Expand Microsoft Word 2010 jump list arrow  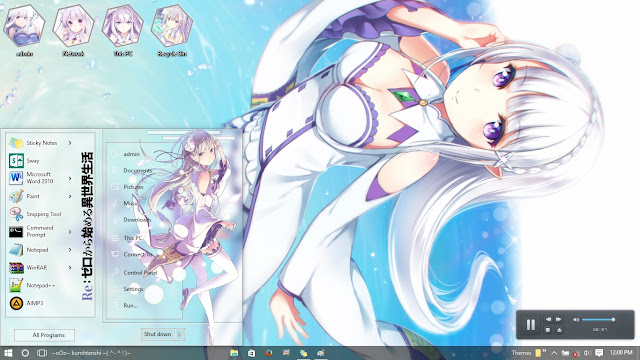coord(70,178)
